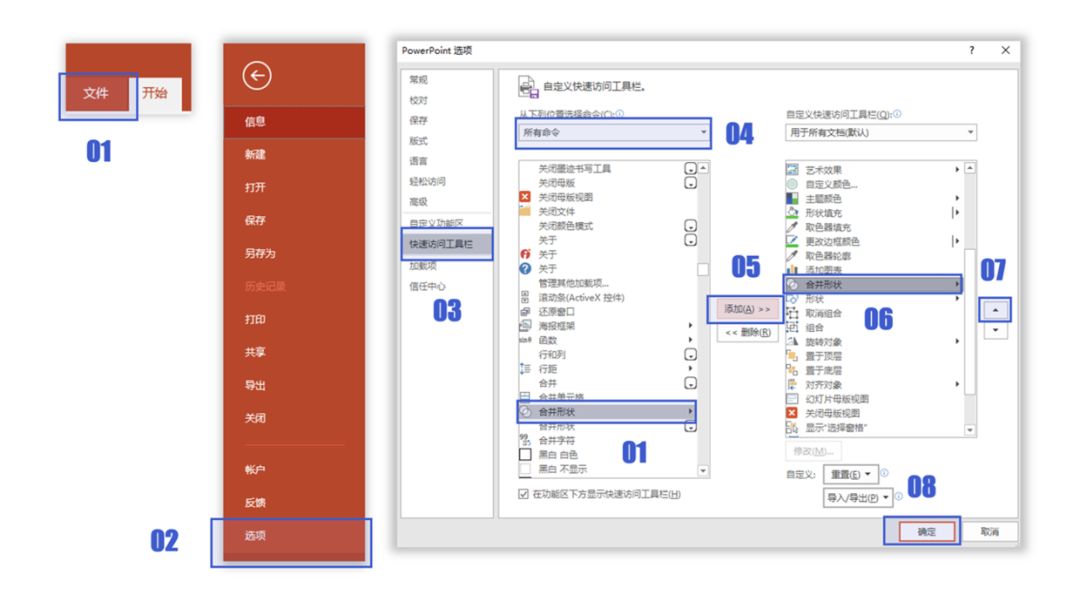Open the 文件 ribbon tab
Image resolution: width=1080 pixels, height=608 pixels.
96,93
